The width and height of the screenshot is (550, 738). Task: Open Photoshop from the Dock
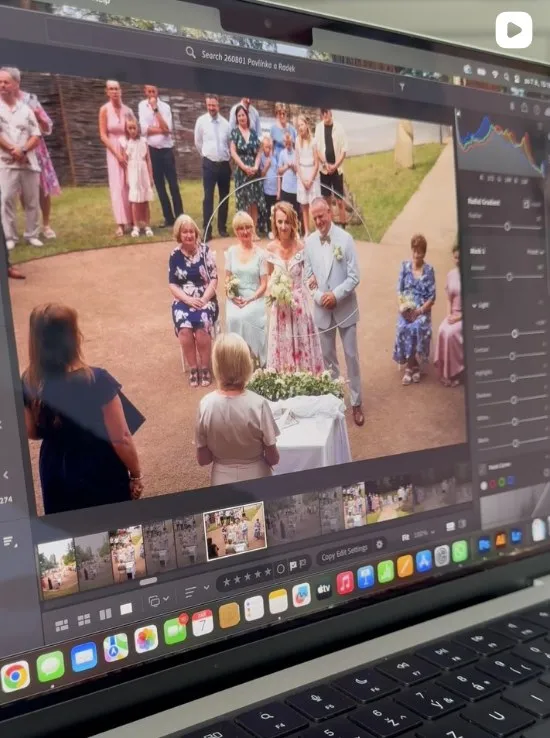484,545
